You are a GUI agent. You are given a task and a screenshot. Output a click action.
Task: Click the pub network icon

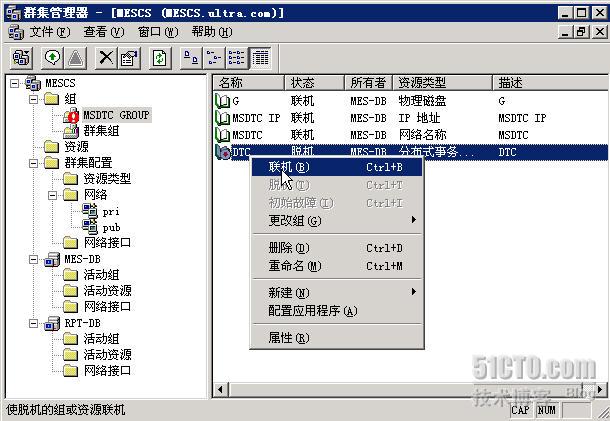[x=90, y=227]
